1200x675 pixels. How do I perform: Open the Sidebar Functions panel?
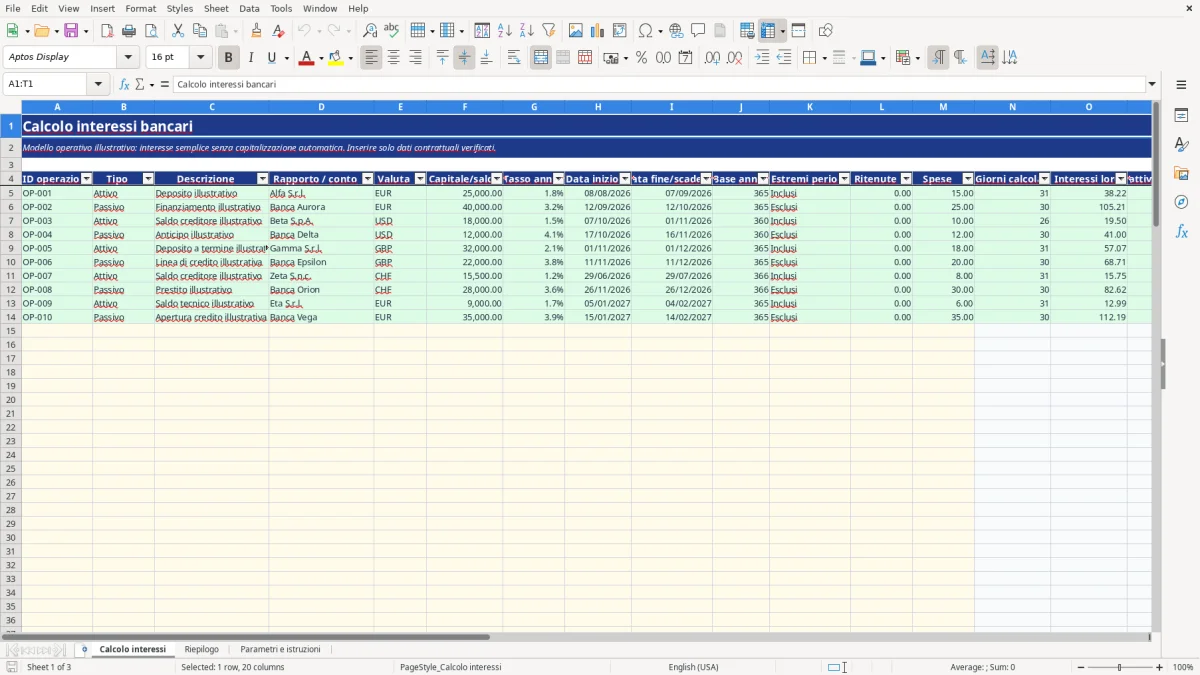[1181, 231]
